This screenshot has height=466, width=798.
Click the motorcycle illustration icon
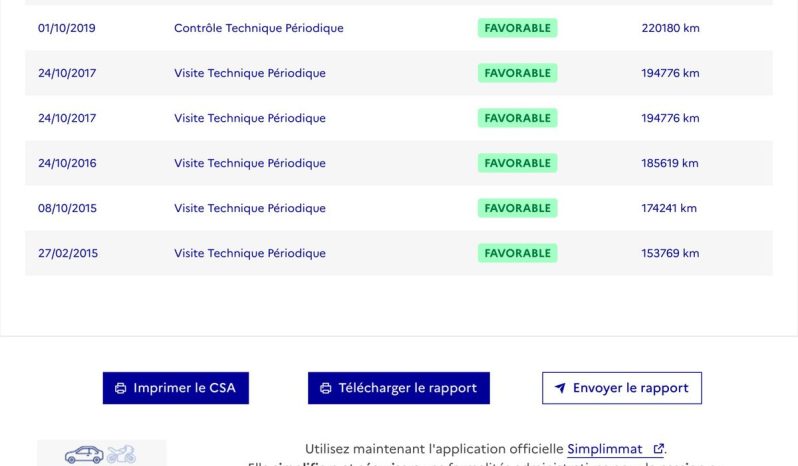click(x=121, y=454)
